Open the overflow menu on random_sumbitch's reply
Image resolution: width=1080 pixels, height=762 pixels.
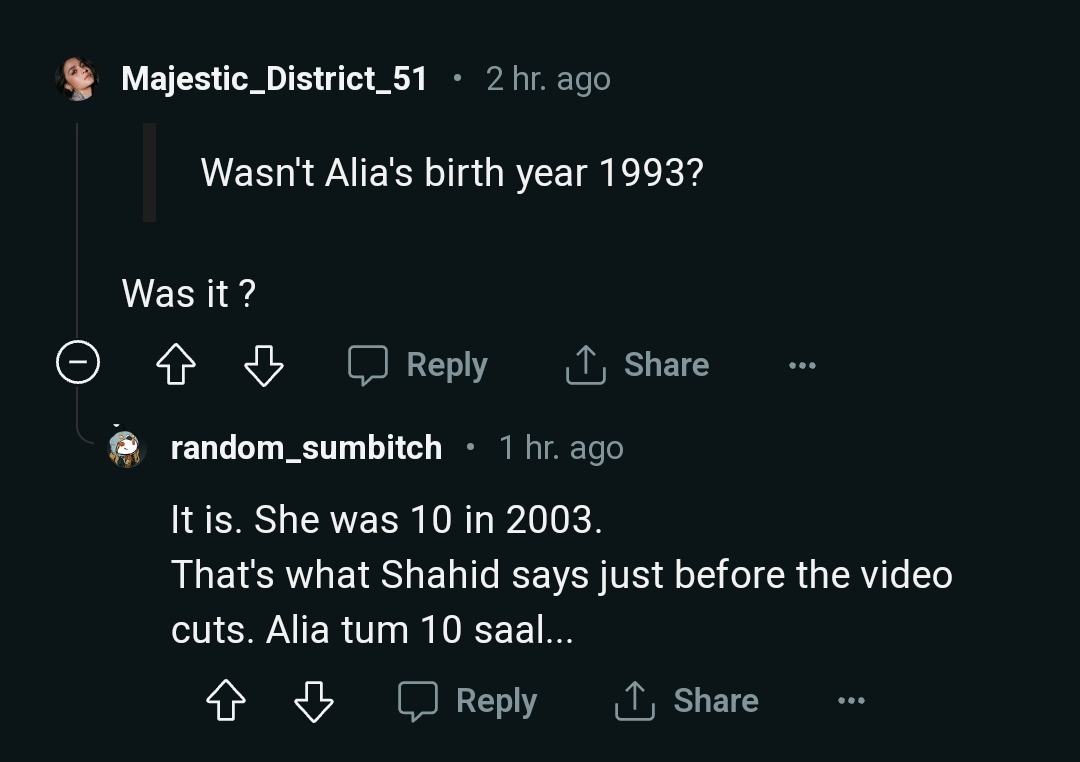point(851,700)
